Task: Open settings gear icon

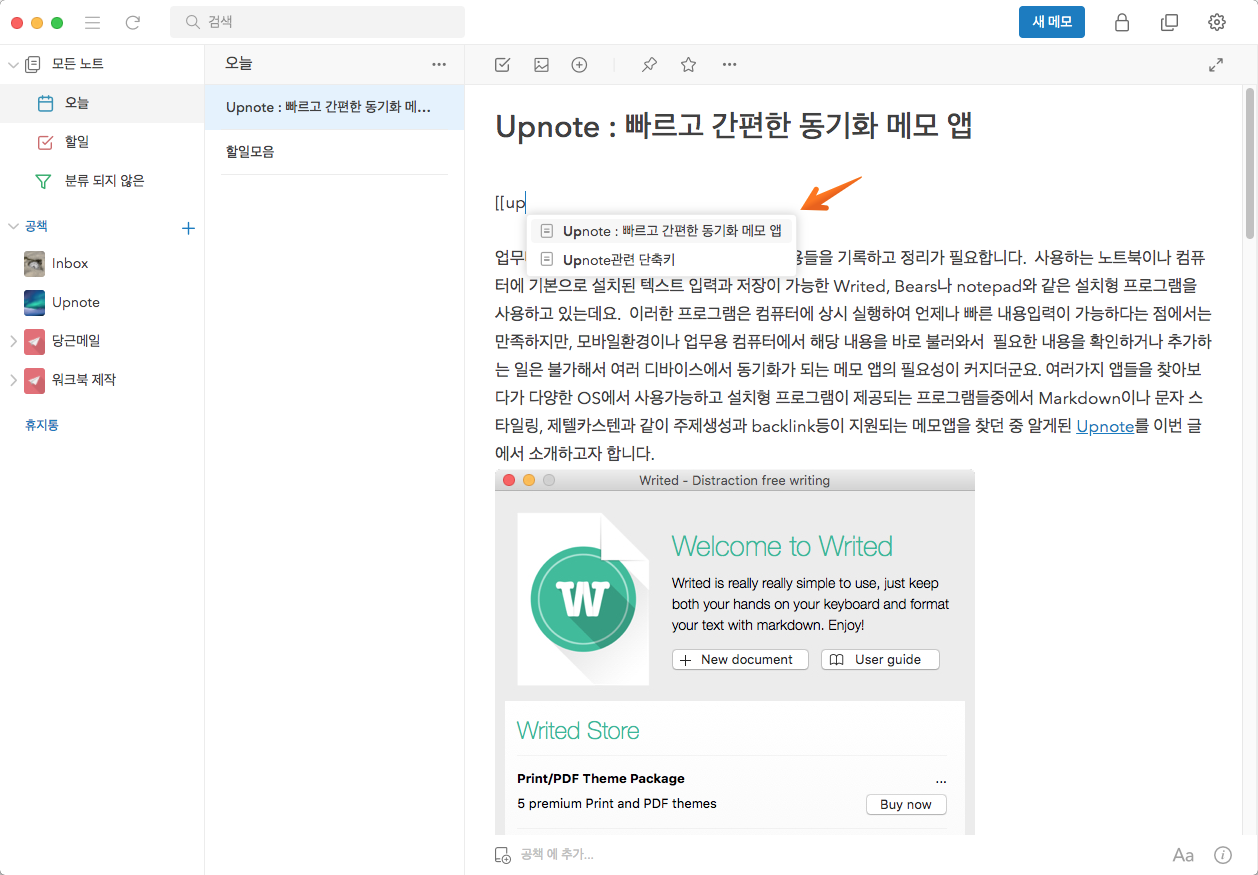Action: pos(1217,22)
